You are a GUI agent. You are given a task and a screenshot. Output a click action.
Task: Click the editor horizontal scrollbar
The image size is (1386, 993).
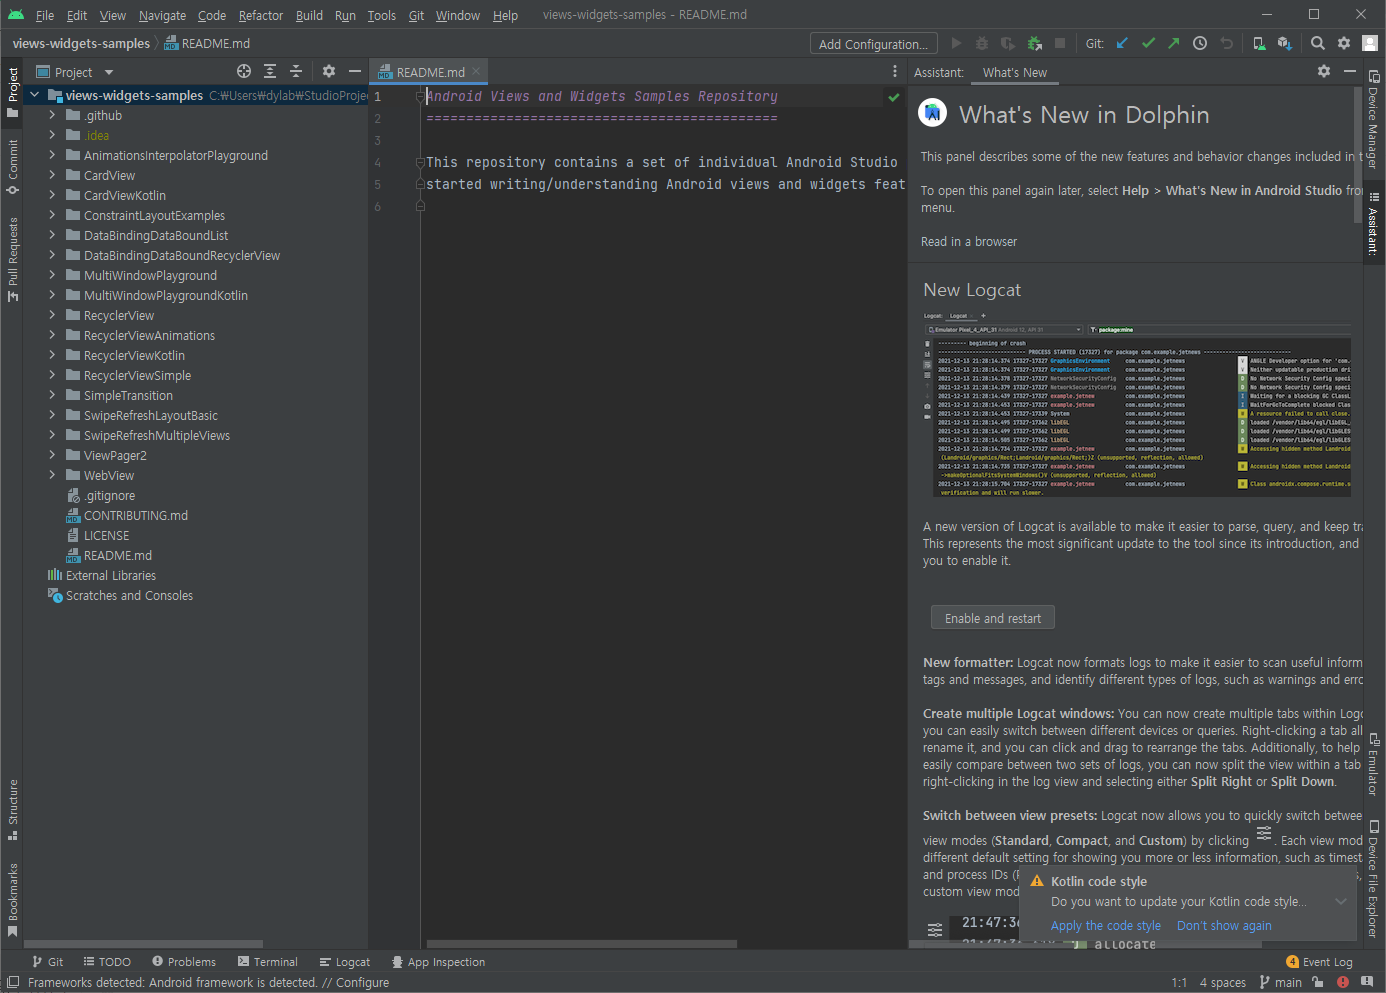click(581, 944)
